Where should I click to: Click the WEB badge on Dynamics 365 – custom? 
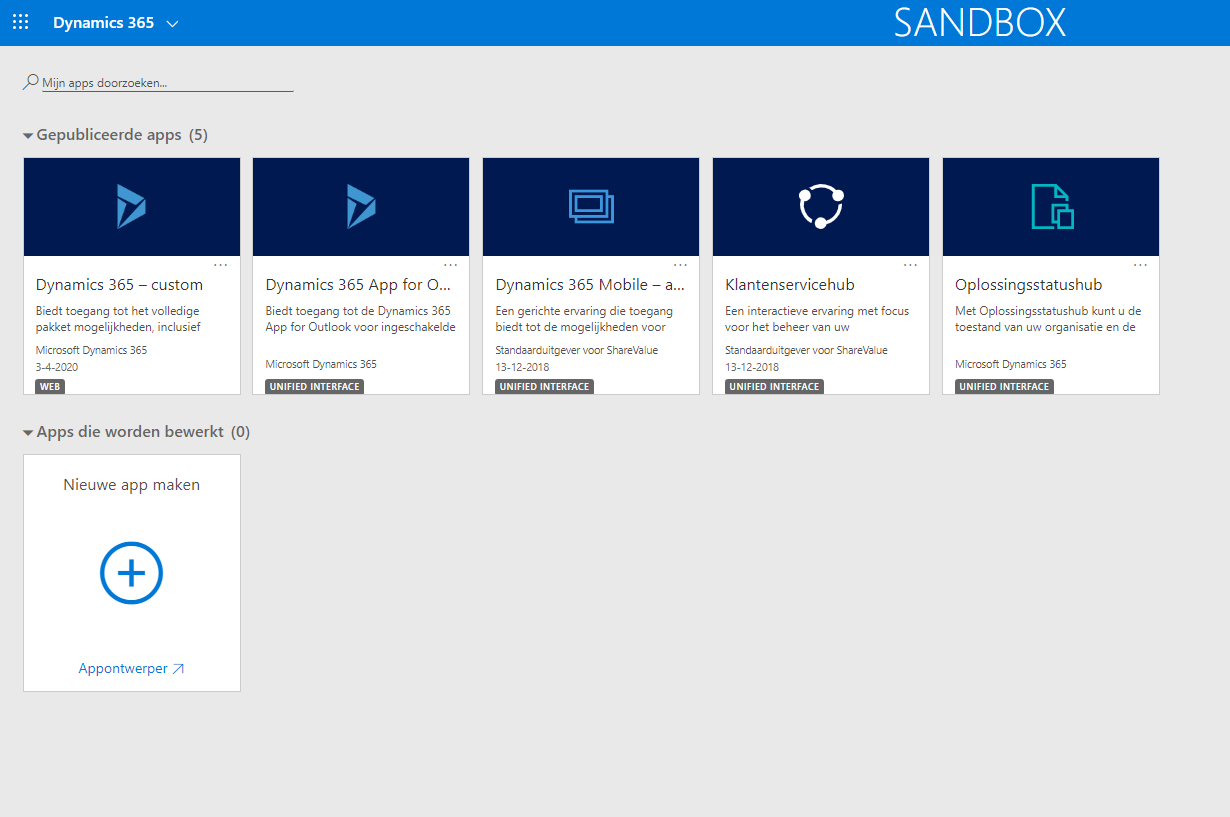click(50, 387)
